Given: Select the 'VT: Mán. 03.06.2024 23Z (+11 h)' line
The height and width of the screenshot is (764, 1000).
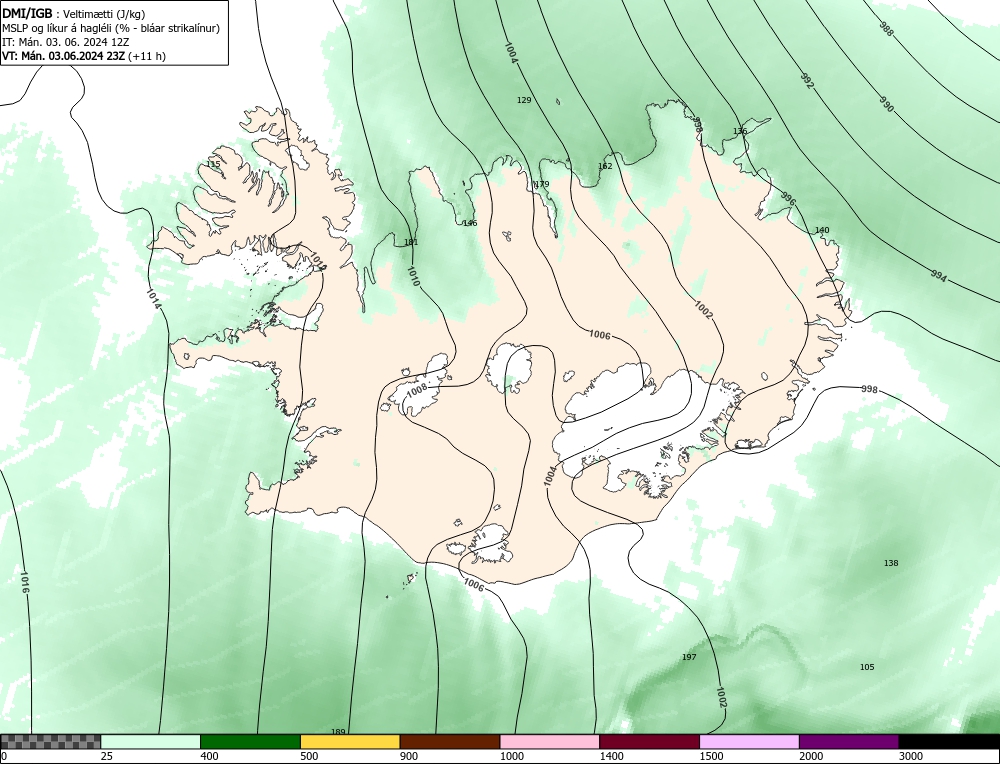Looking at the screenshot, I should [x=84, y=56].
